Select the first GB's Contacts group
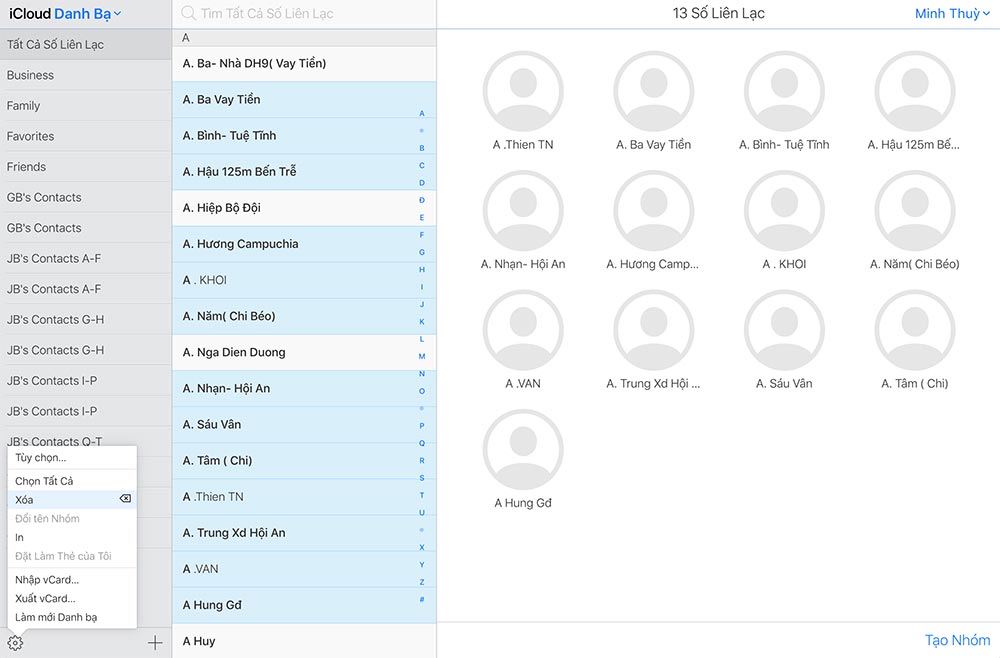Image resolution: width=1000 pixels, height=658 pixels. tap(86, 198)
